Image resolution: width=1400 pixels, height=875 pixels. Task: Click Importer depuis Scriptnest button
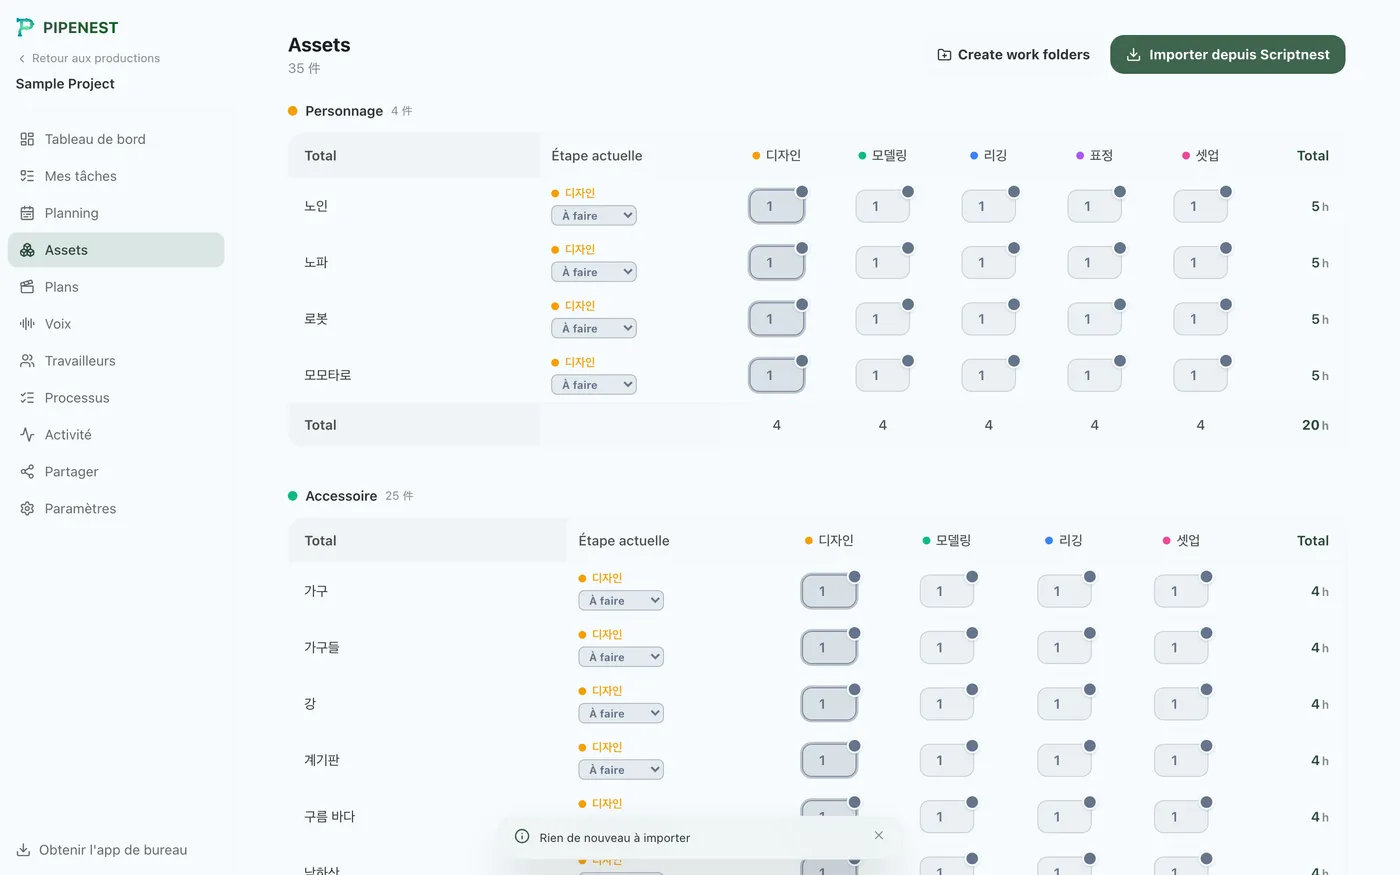1227,55
